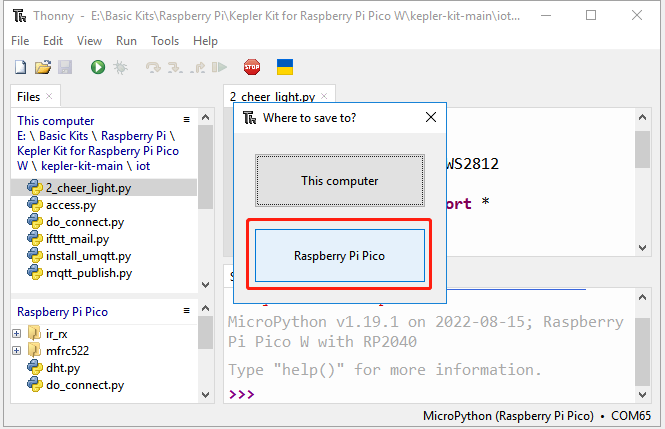665x429 pixels.
Task: Click editor scroll-down arrow
Action: point(643,248)
